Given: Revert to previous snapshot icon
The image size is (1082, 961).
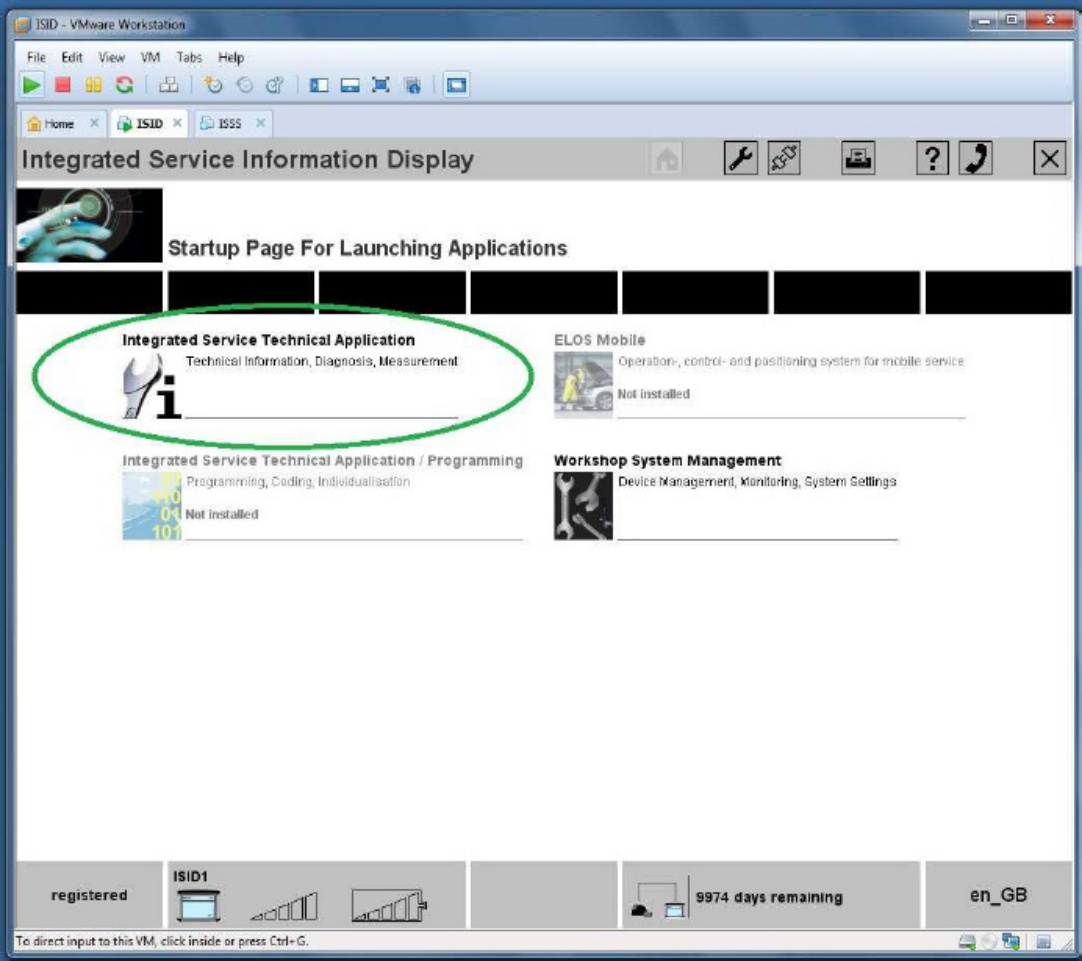Looking at the screenshot, I should tap(244, 85).
